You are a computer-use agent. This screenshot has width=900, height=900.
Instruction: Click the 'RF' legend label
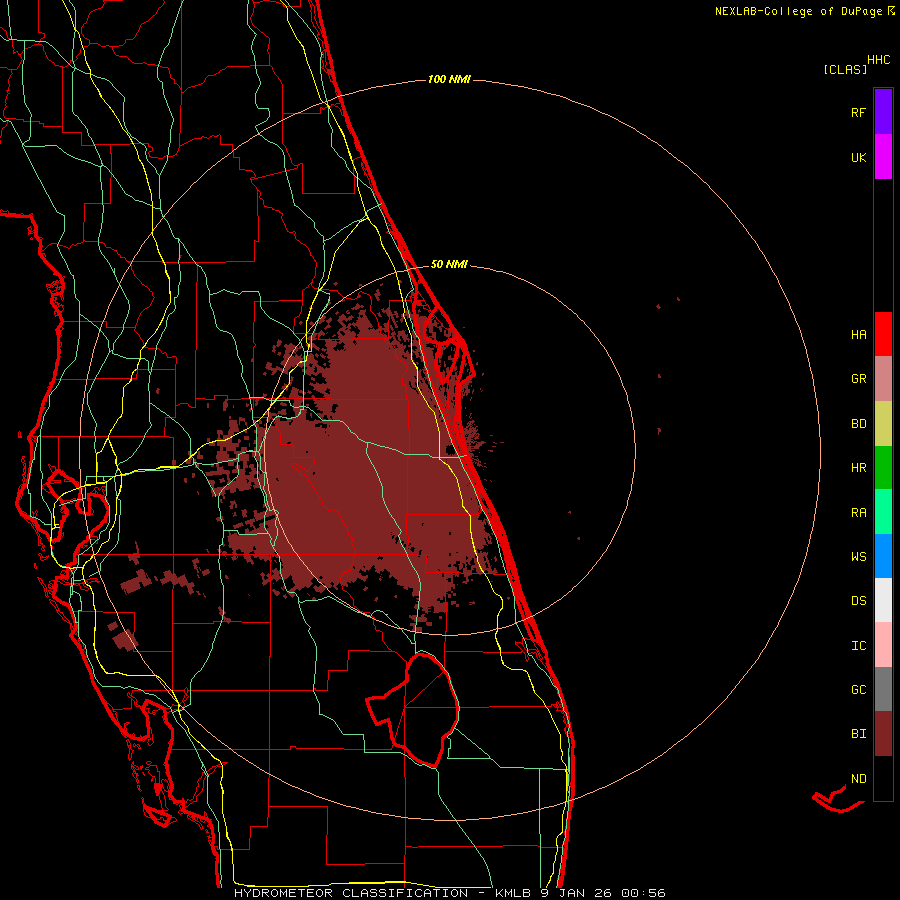[858, 113]
